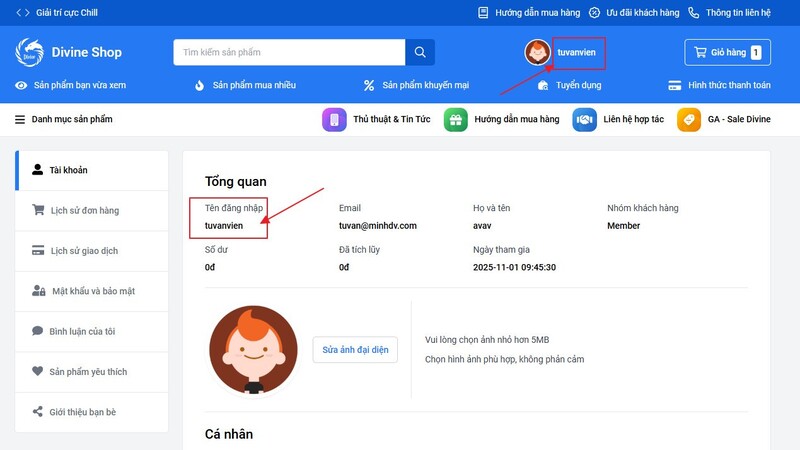Viewport: 800px width, 450px height.
Task: Click the cart count badge 1
Action: pyautogui.click(x=756, y=52)
